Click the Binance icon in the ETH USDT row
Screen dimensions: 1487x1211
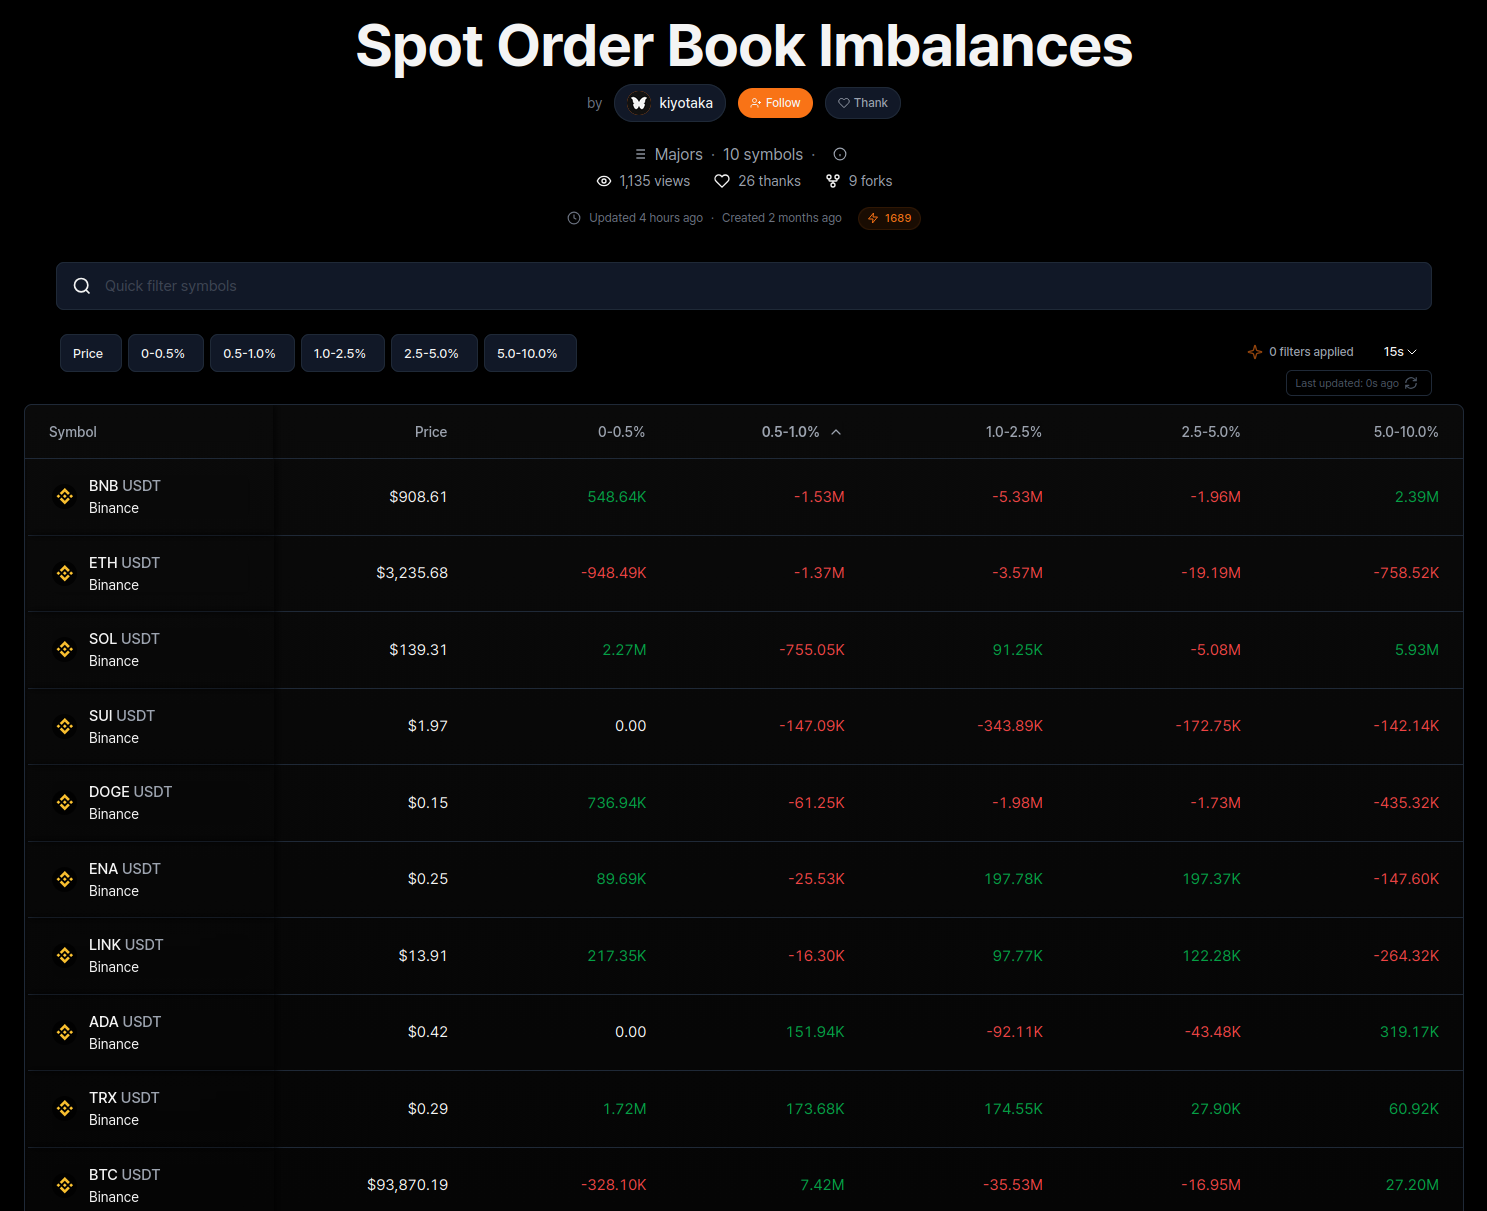65,573
